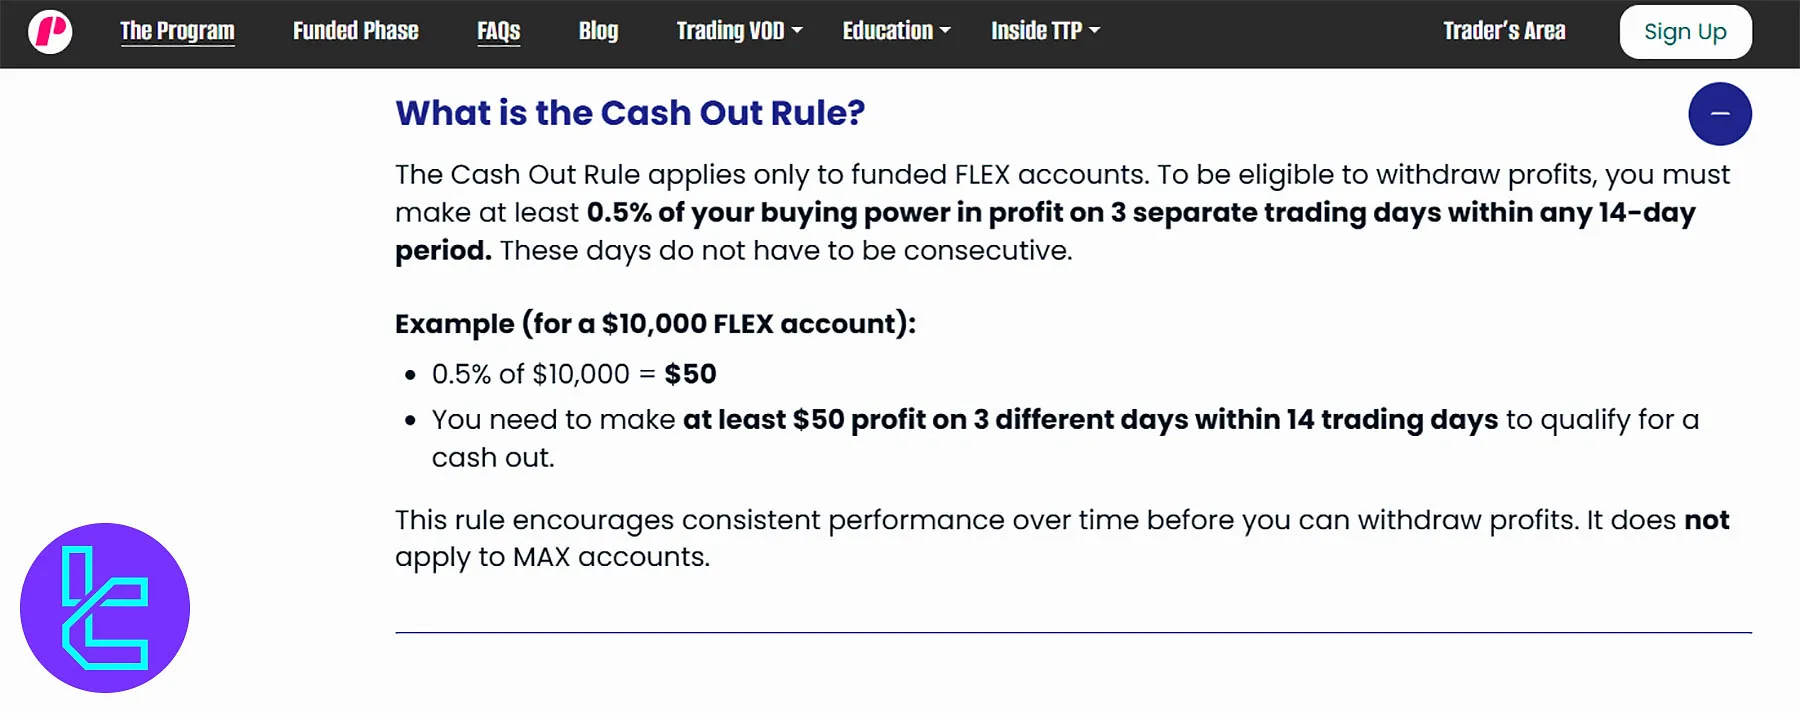
Task: Click the 'What is the Cash Out Rule?' heading
Action: pyautogui.click(x=630, y=113)
